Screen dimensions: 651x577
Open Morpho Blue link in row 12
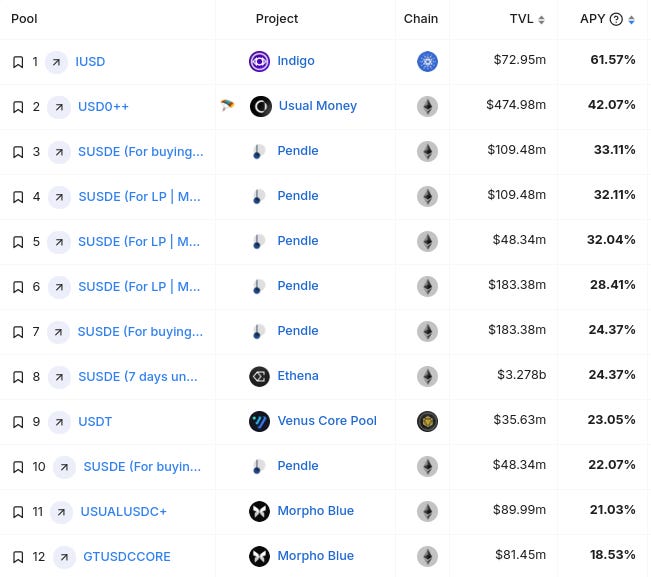(316, 556)
